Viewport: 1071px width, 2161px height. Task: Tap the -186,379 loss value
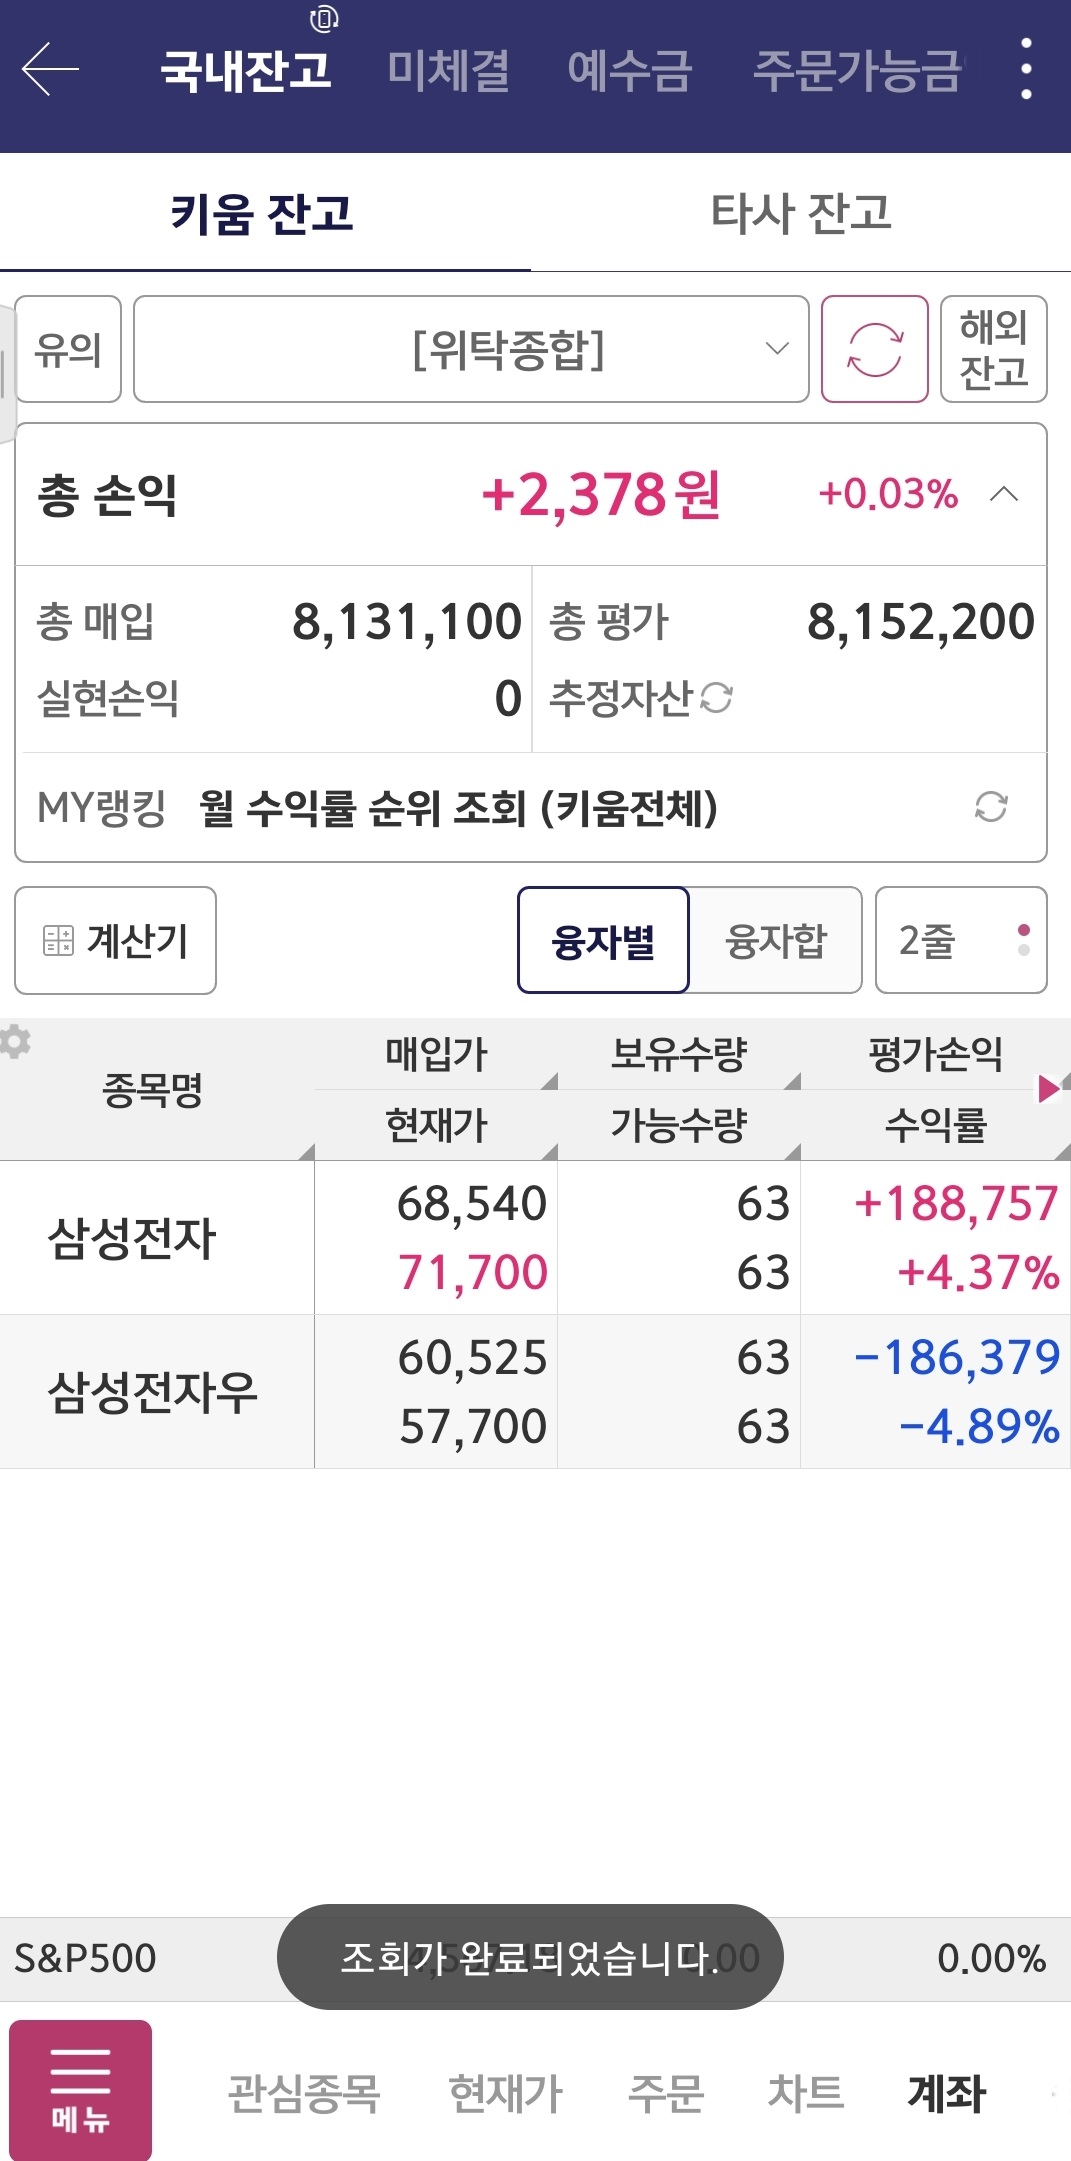pos(956,1357)
